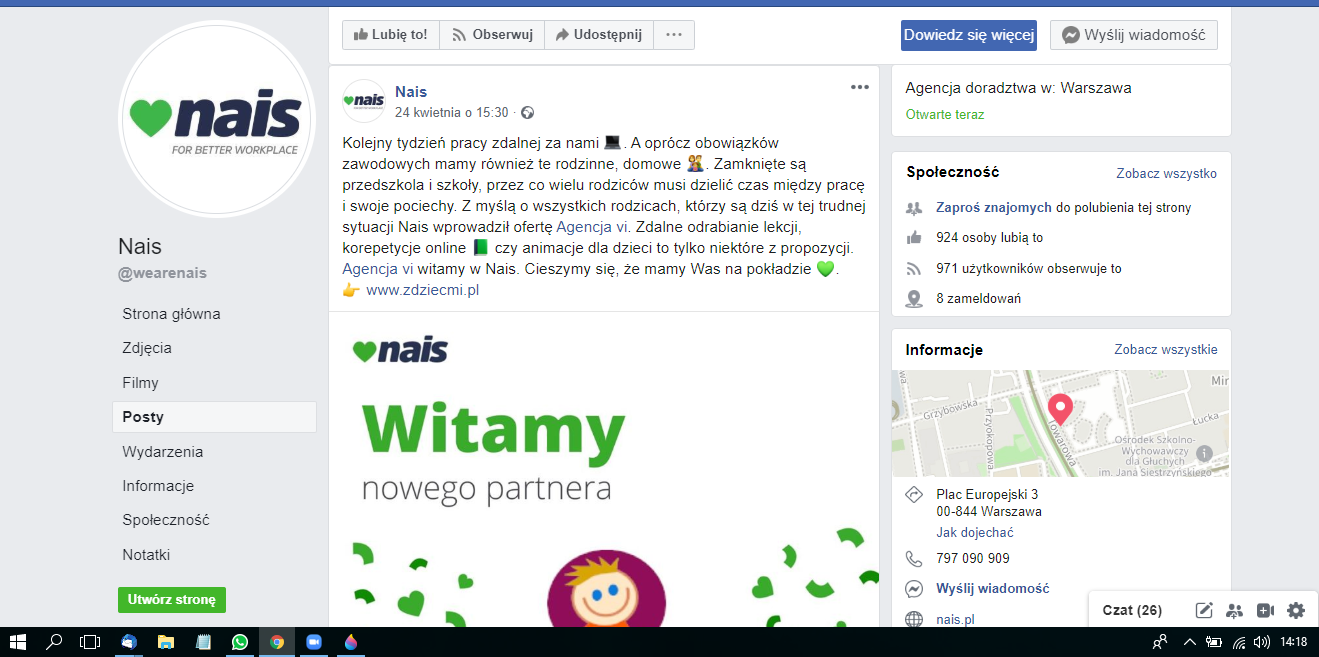Toggle Obserwuj follow button
1319x657 pixels.
[x=492, y=35]
